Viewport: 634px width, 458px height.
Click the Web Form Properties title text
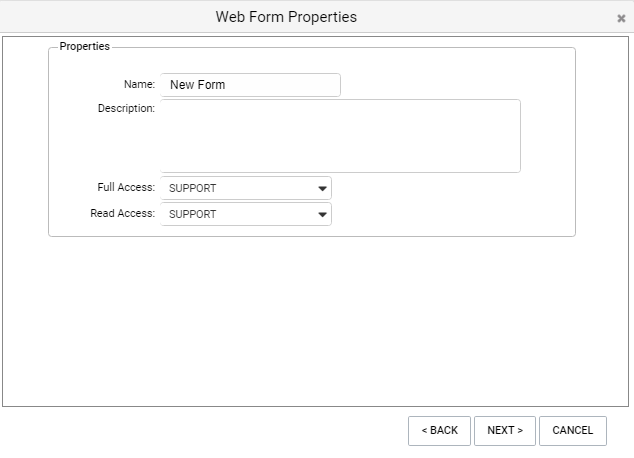click(286, 17)
